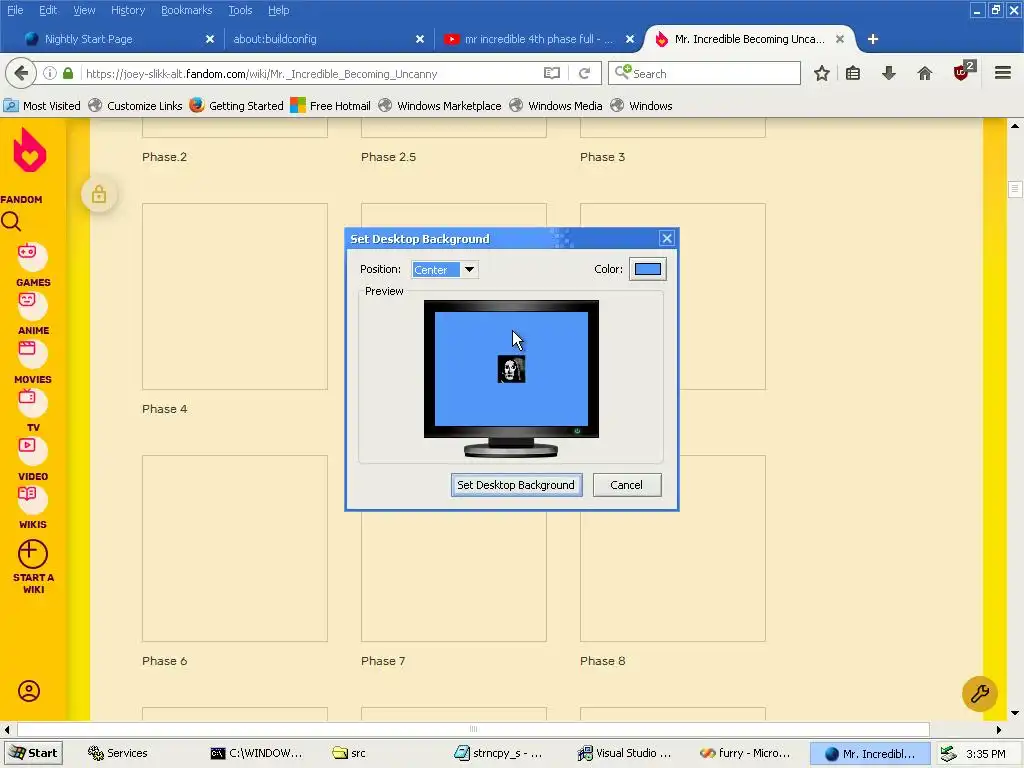The image size is (1024, 768).
Task: Open the TV icon in Fandom sidebar
Action: (x=32, y=402)
